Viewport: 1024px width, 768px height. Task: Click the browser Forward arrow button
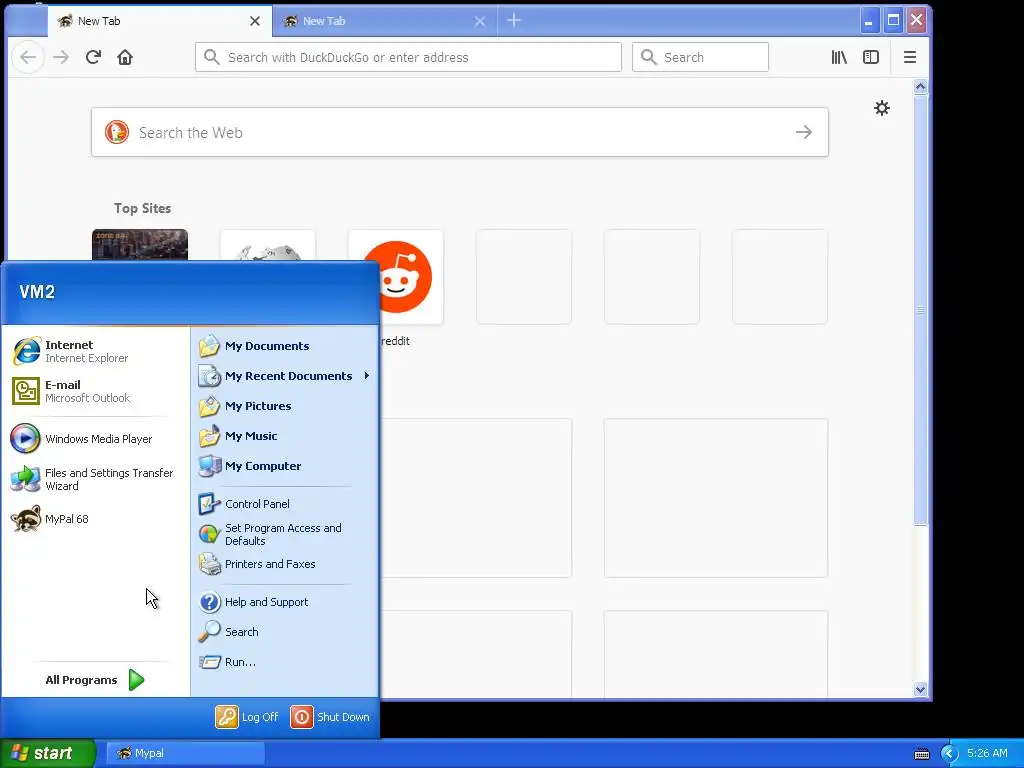click(61, 57)
